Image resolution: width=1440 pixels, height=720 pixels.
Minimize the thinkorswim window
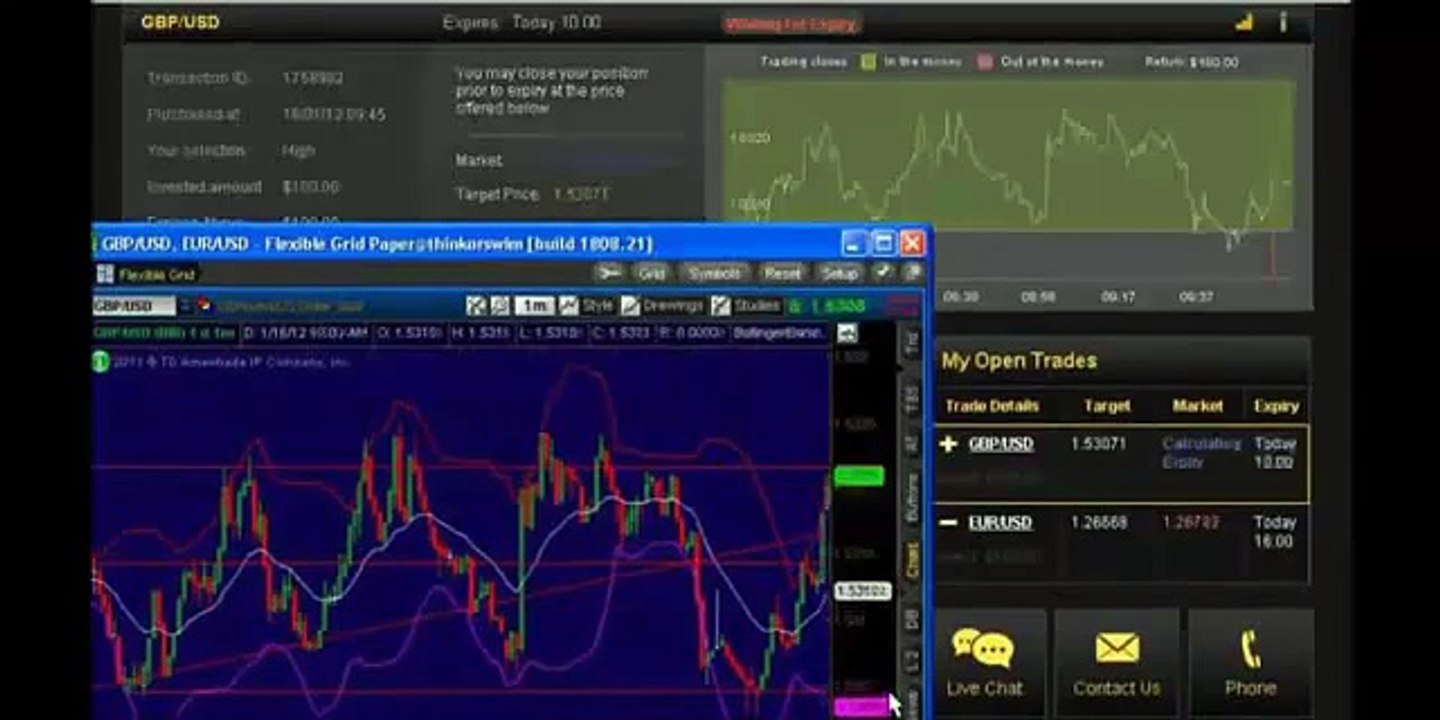tap(853, 243)
